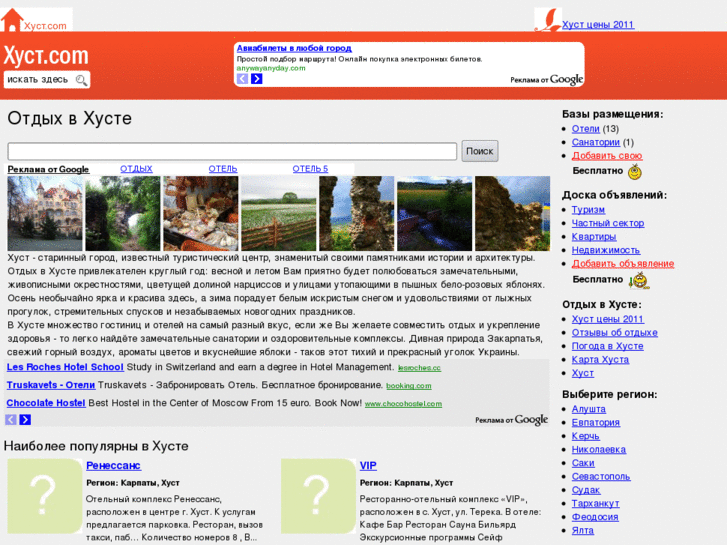Select the Тарханкут region
The image size is (727, 545).
[596, 503]
